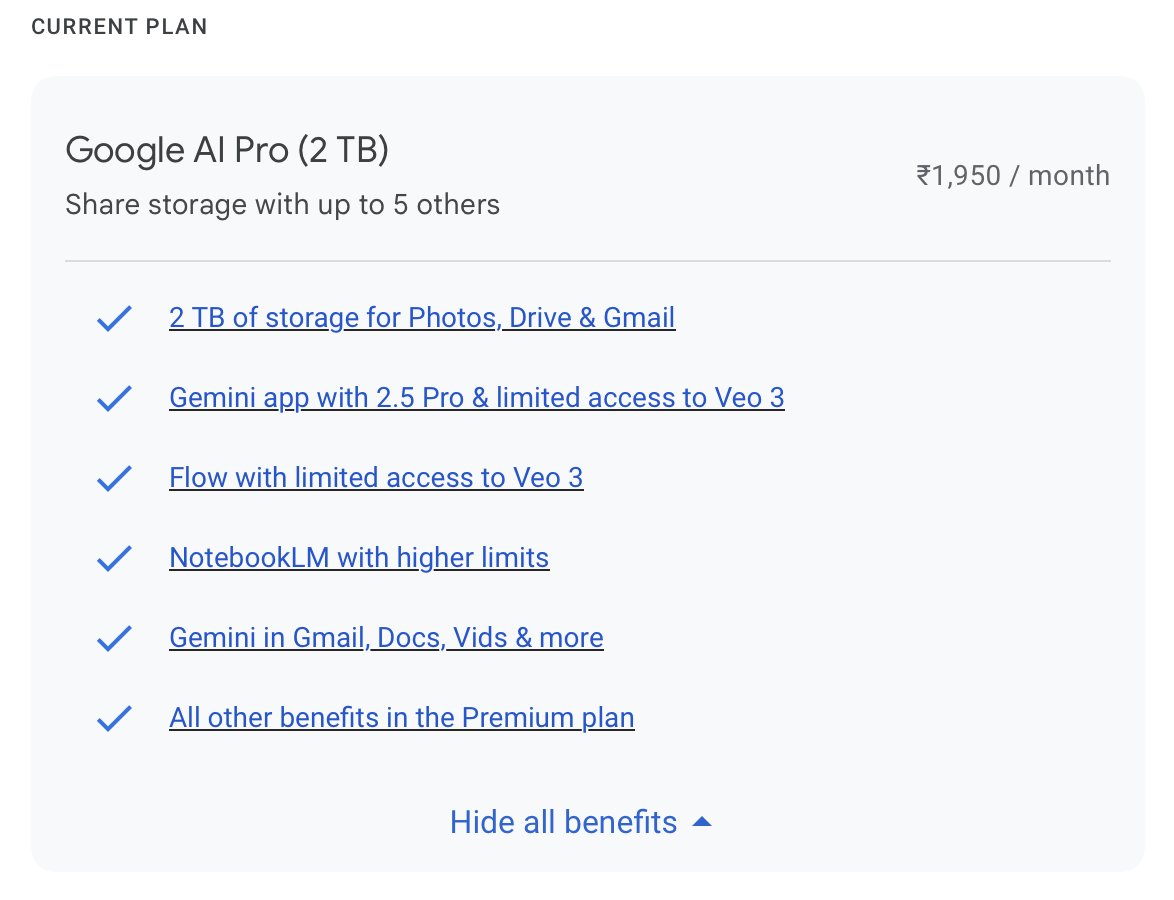Open NotebookLM with higher limits link
This screenshot has width=1174, height=900.
(x=359, y=558)
